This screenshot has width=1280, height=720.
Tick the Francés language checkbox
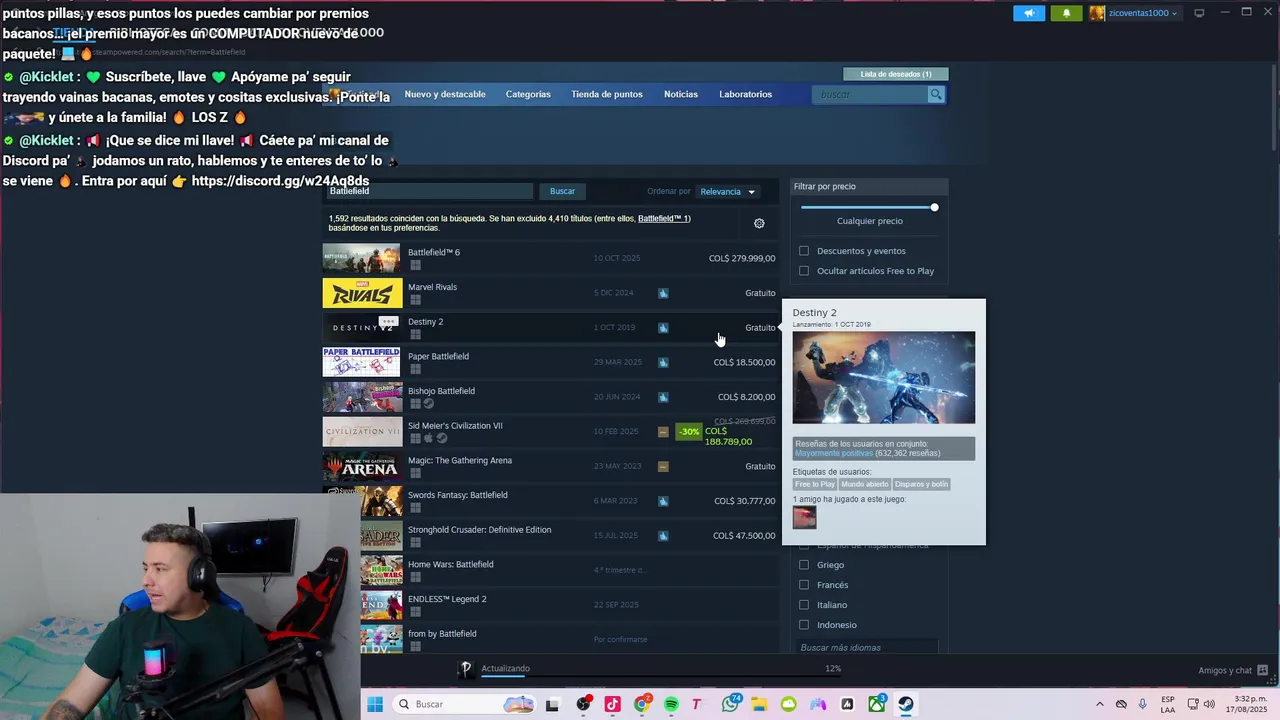(x=804, y=585)
